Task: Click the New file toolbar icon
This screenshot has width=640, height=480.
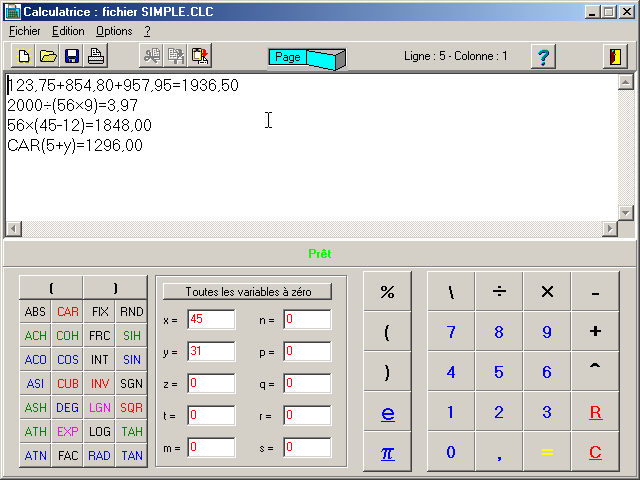Action: pos(23,56)
